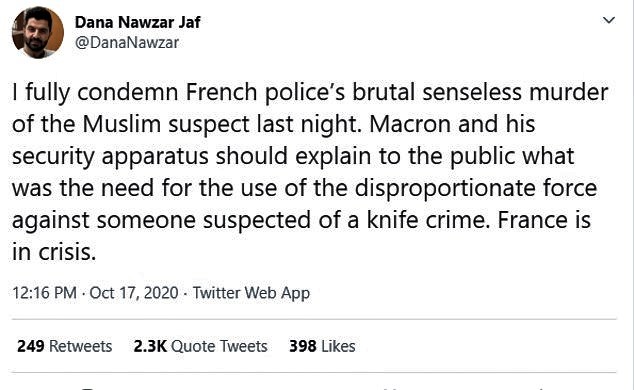Click the 398 count beside Likes
This screenshot has height=390, width=634.
[303, 346]
